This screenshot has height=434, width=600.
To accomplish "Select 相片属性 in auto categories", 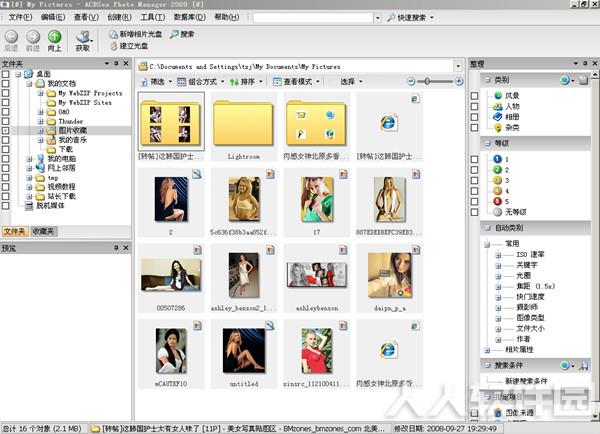I will tap(519, 349).
